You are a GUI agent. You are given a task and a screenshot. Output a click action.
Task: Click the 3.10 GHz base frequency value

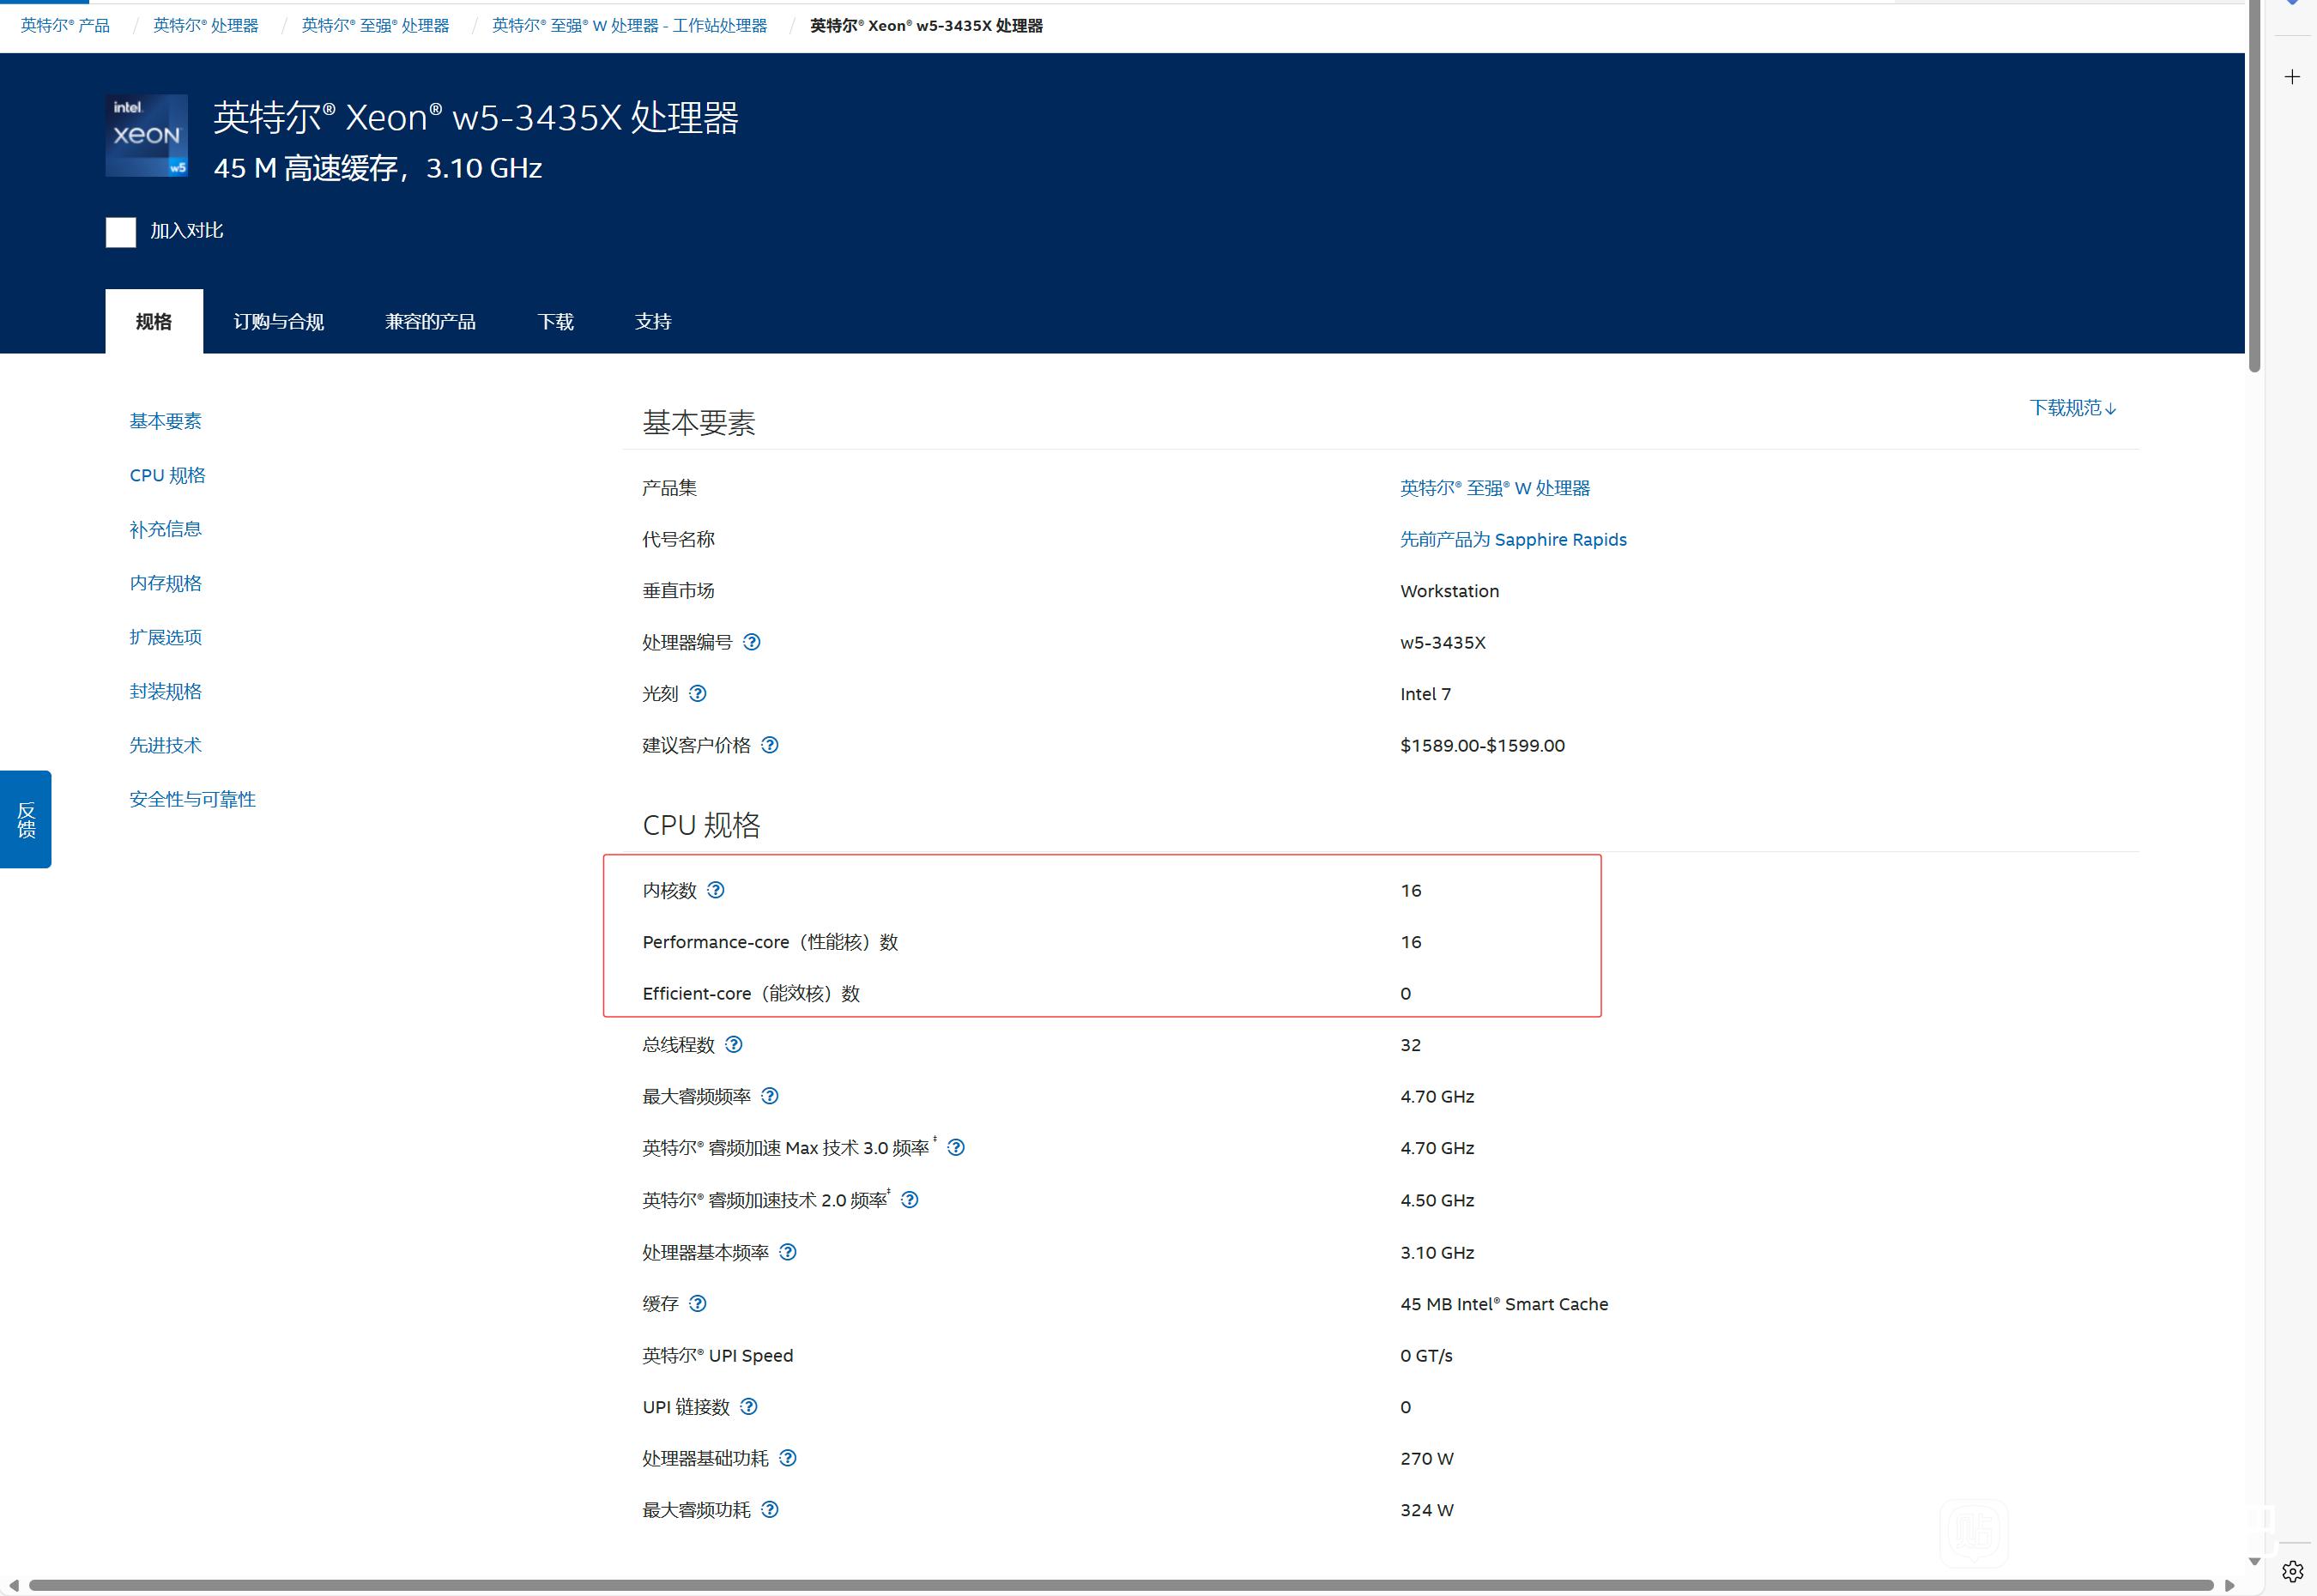1437,1252
